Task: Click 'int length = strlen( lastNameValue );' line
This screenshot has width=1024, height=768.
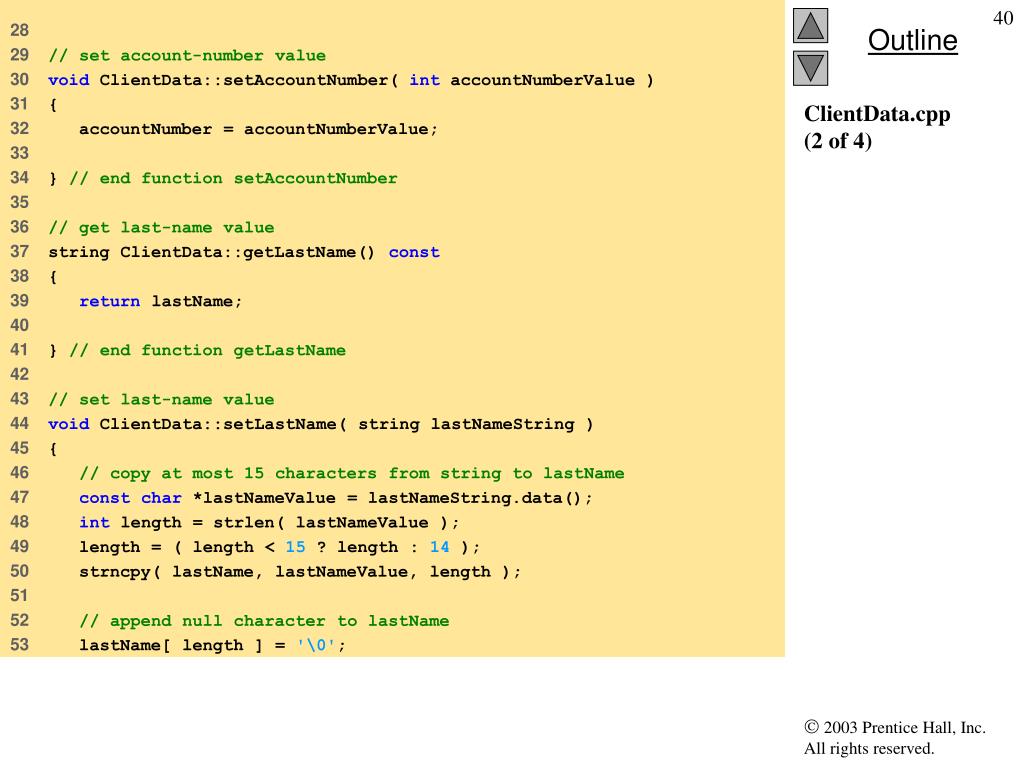Action: 269,522
